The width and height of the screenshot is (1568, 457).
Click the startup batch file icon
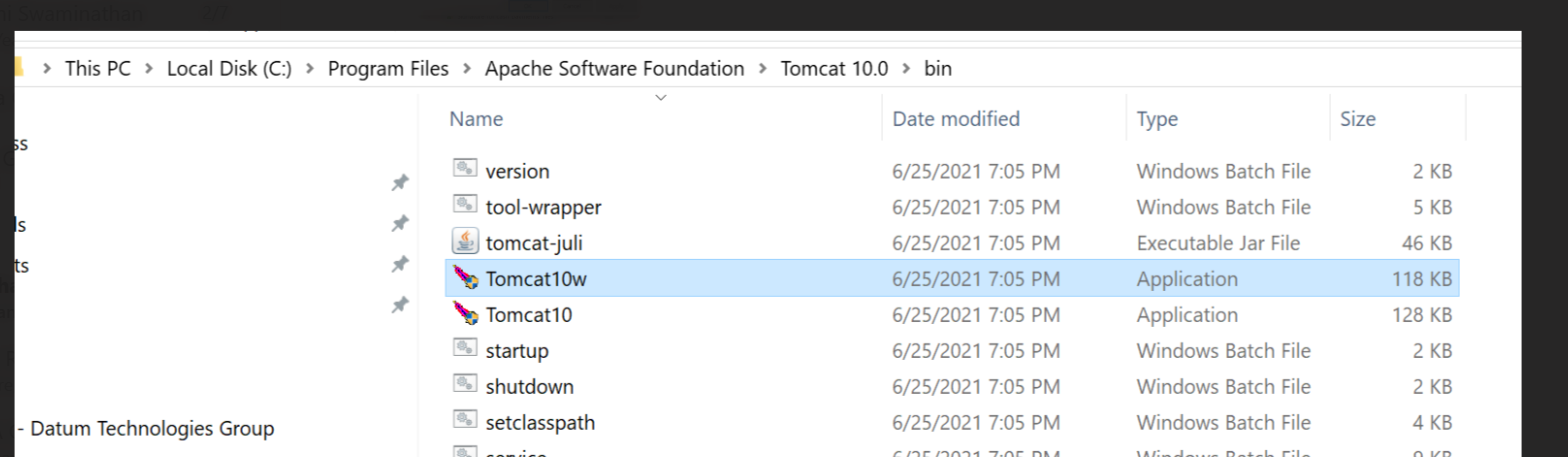pos(464,350)
